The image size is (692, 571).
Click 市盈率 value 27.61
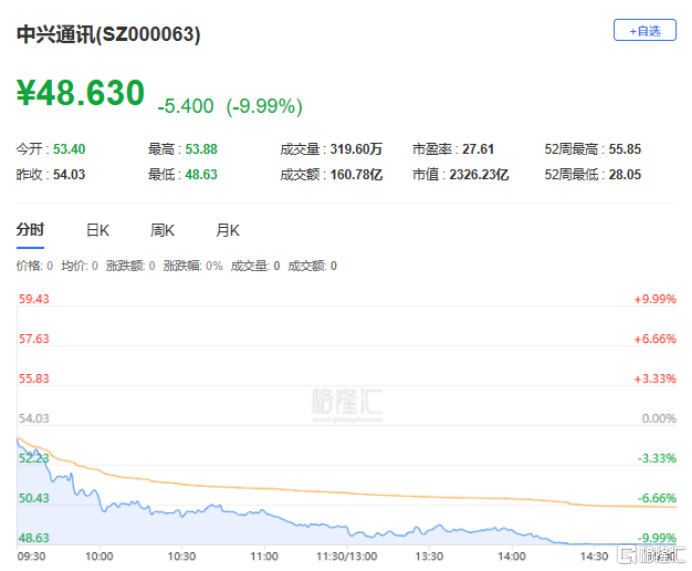pos(478,149)
